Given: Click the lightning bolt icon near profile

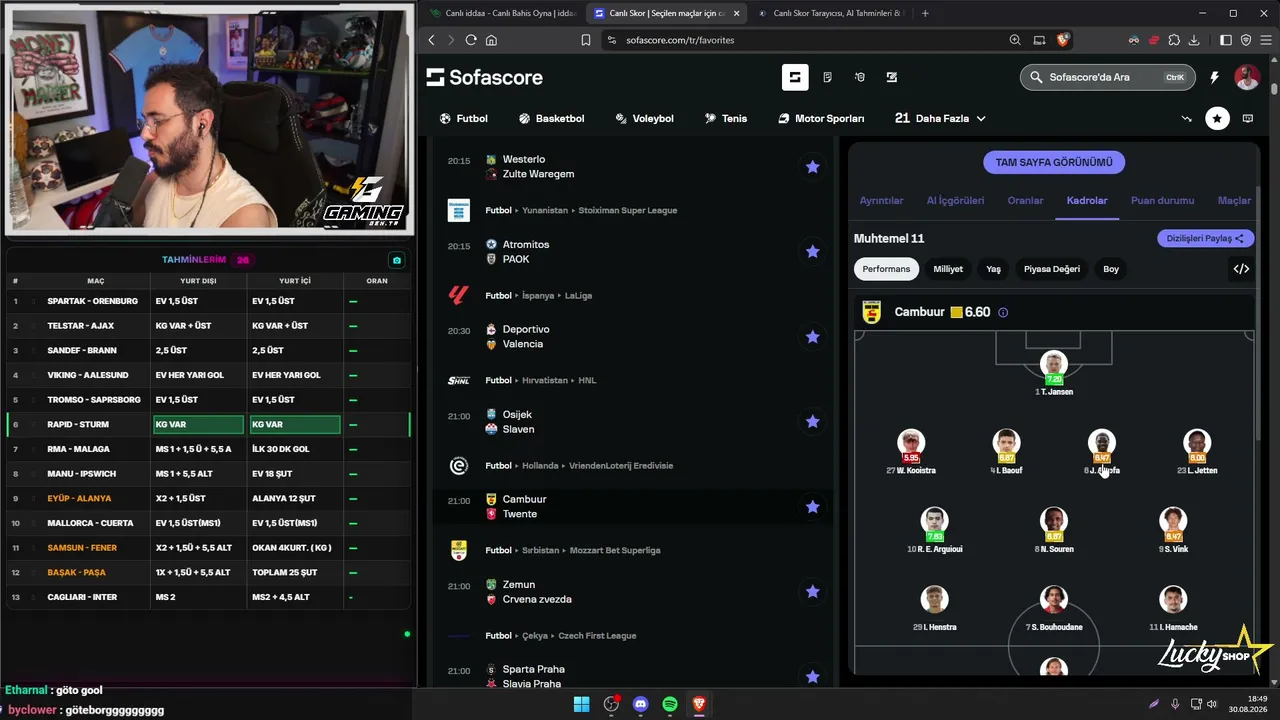Looking at the screenshot, I should tap(1214, 77).
